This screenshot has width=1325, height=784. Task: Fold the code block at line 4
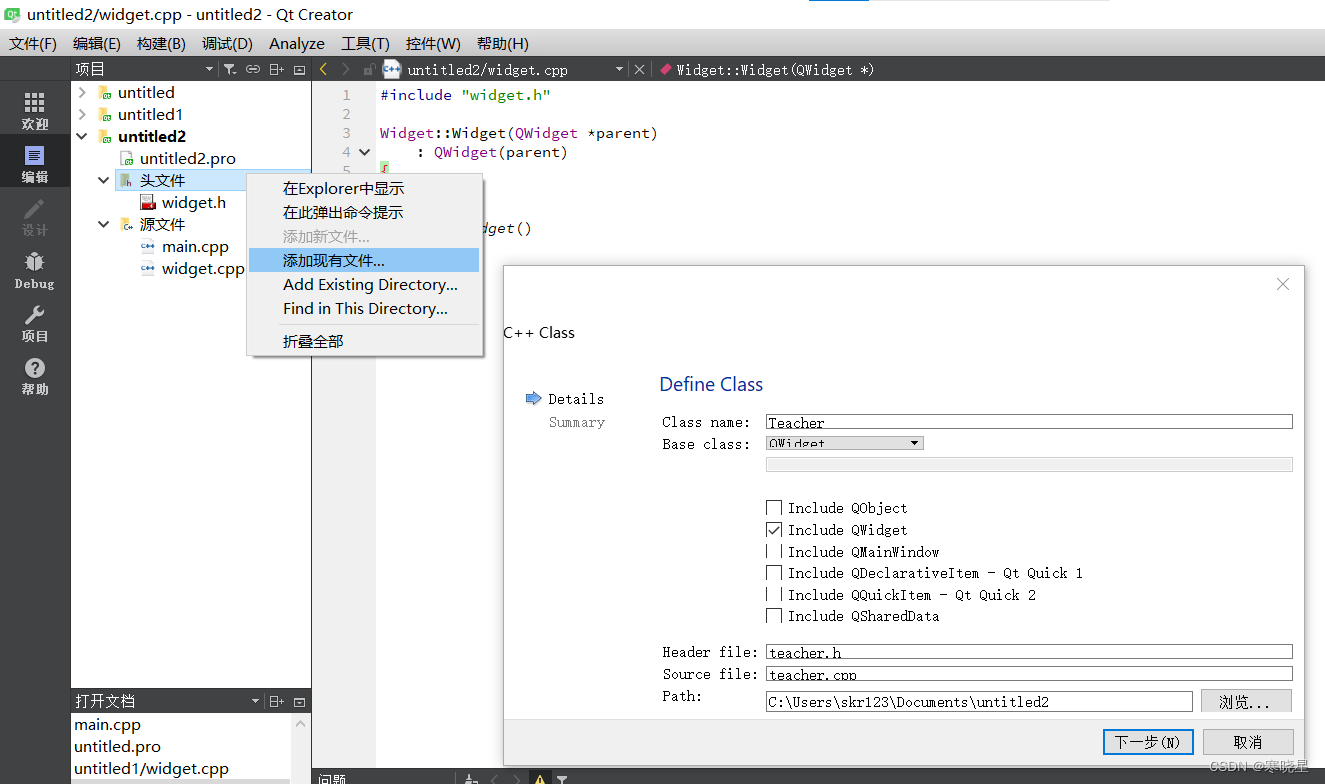click(365, 152)
